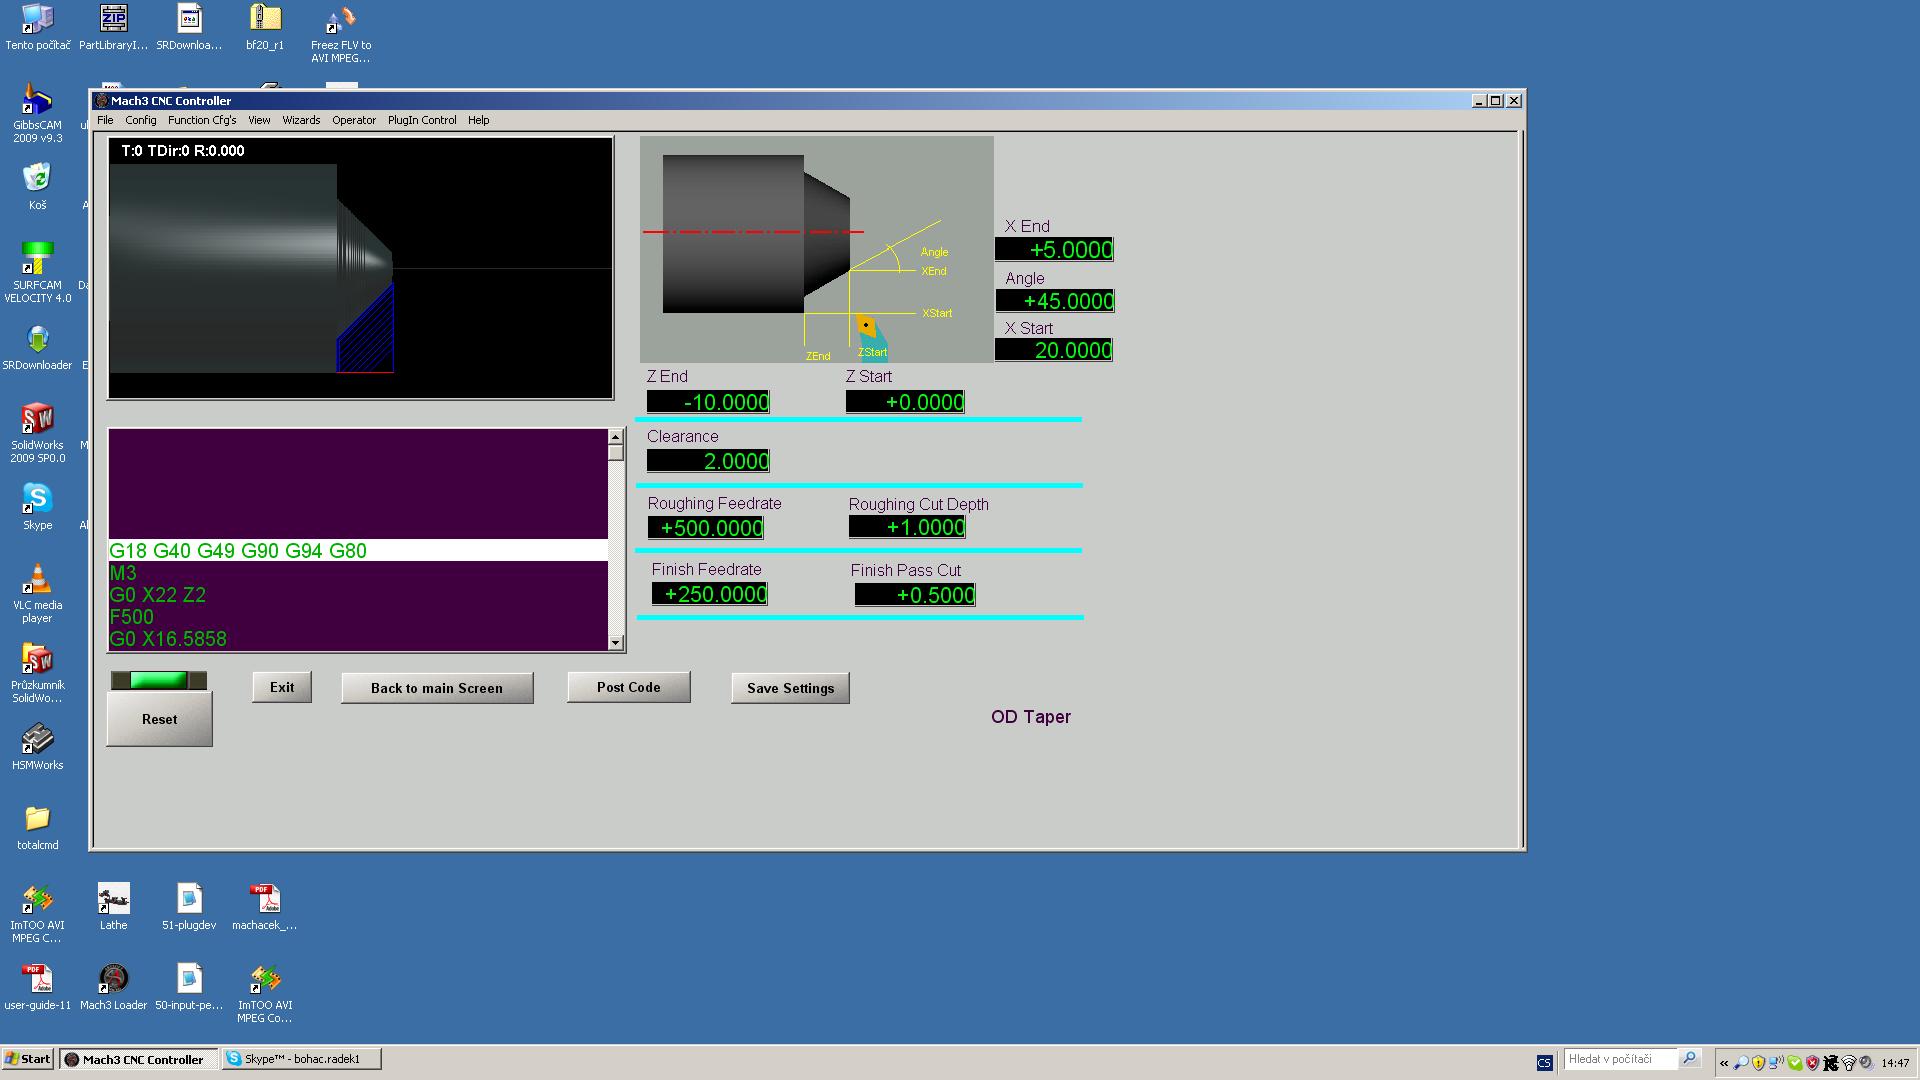This screenshot has width=1920, height=1080.
Task: Click Back to main Screen button
Action: (x=437, y=688)
